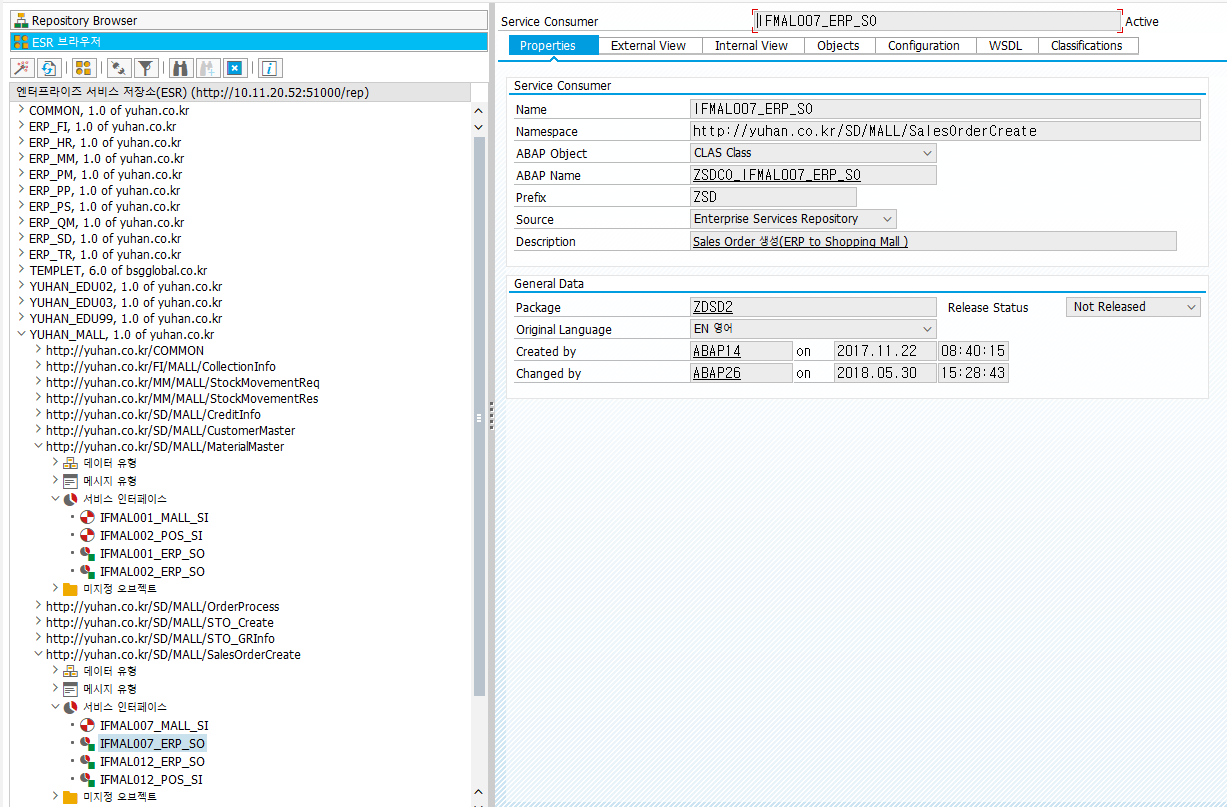Viewport: 1227px width, 807px height.
Task: Click the ABAP14 created-by user link
Action: coord(717,351)
